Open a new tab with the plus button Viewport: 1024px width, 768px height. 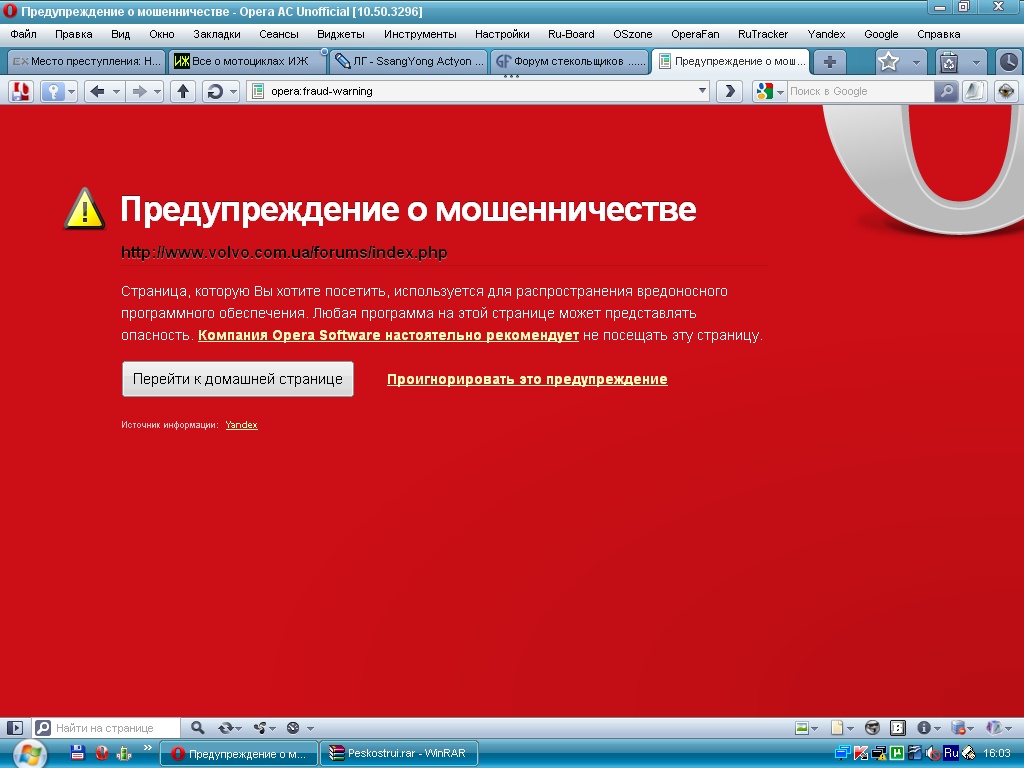pos(829,62)
